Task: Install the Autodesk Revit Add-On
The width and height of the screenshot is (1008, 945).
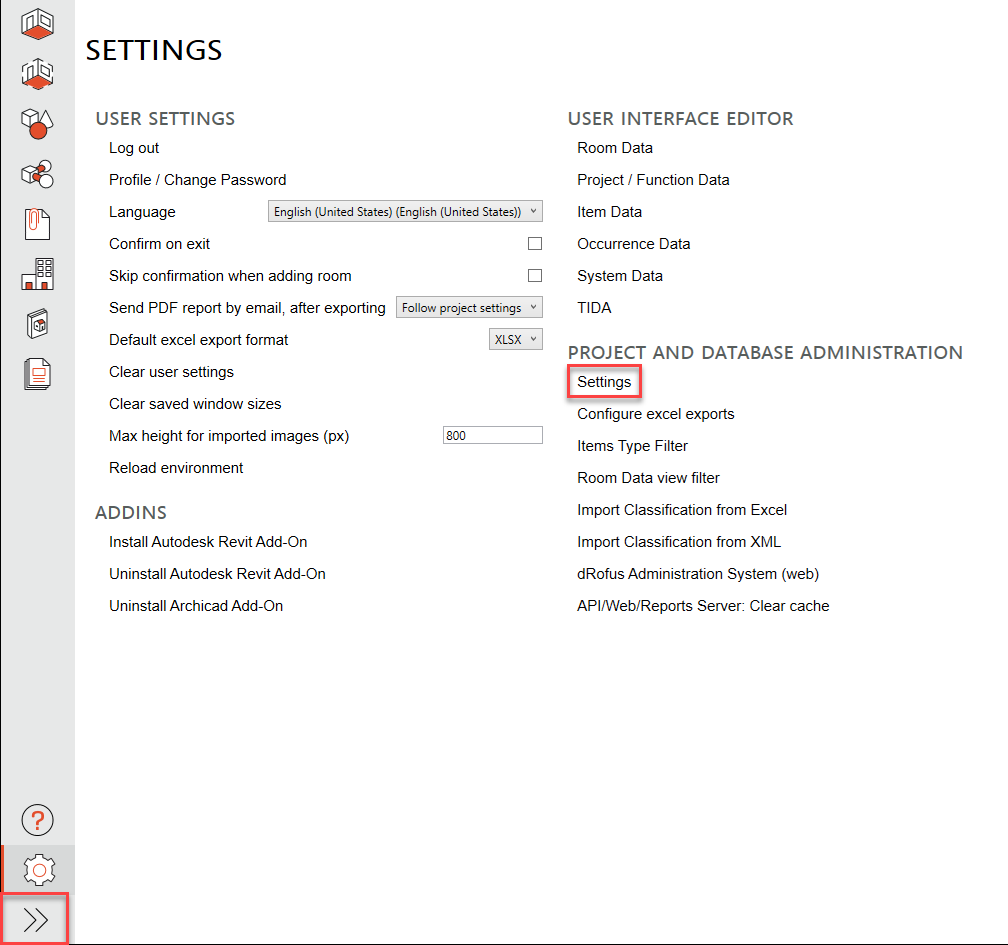Action: [207, 541]
